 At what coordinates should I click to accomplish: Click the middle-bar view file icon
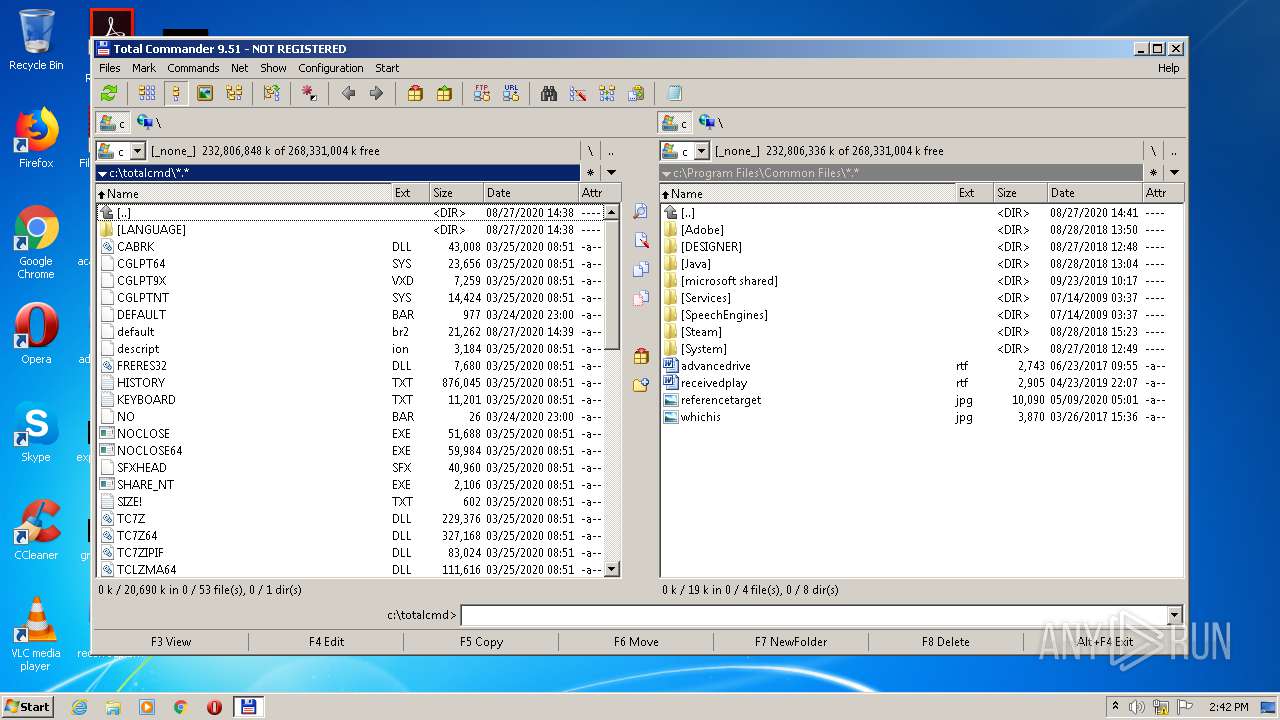(x=641, y=212)
